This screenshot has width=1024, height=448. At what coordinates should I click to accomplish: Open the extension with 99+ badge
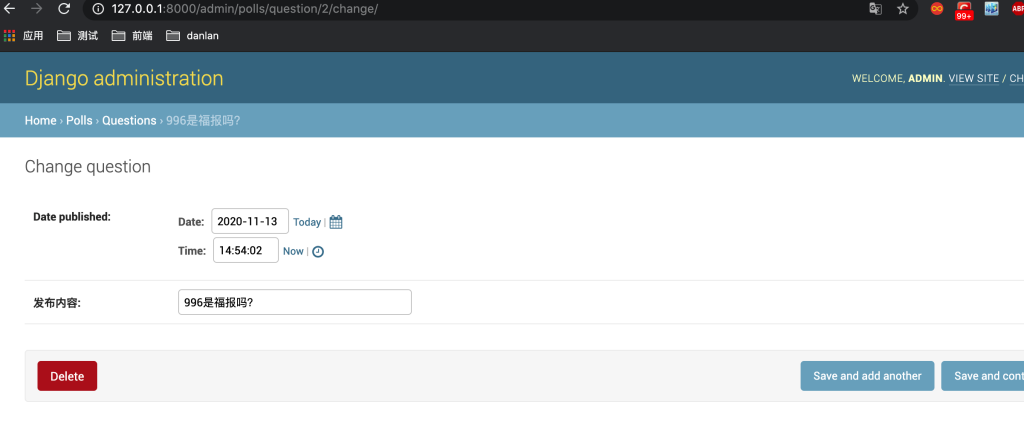pyautogui.click(x=964, y=10)
